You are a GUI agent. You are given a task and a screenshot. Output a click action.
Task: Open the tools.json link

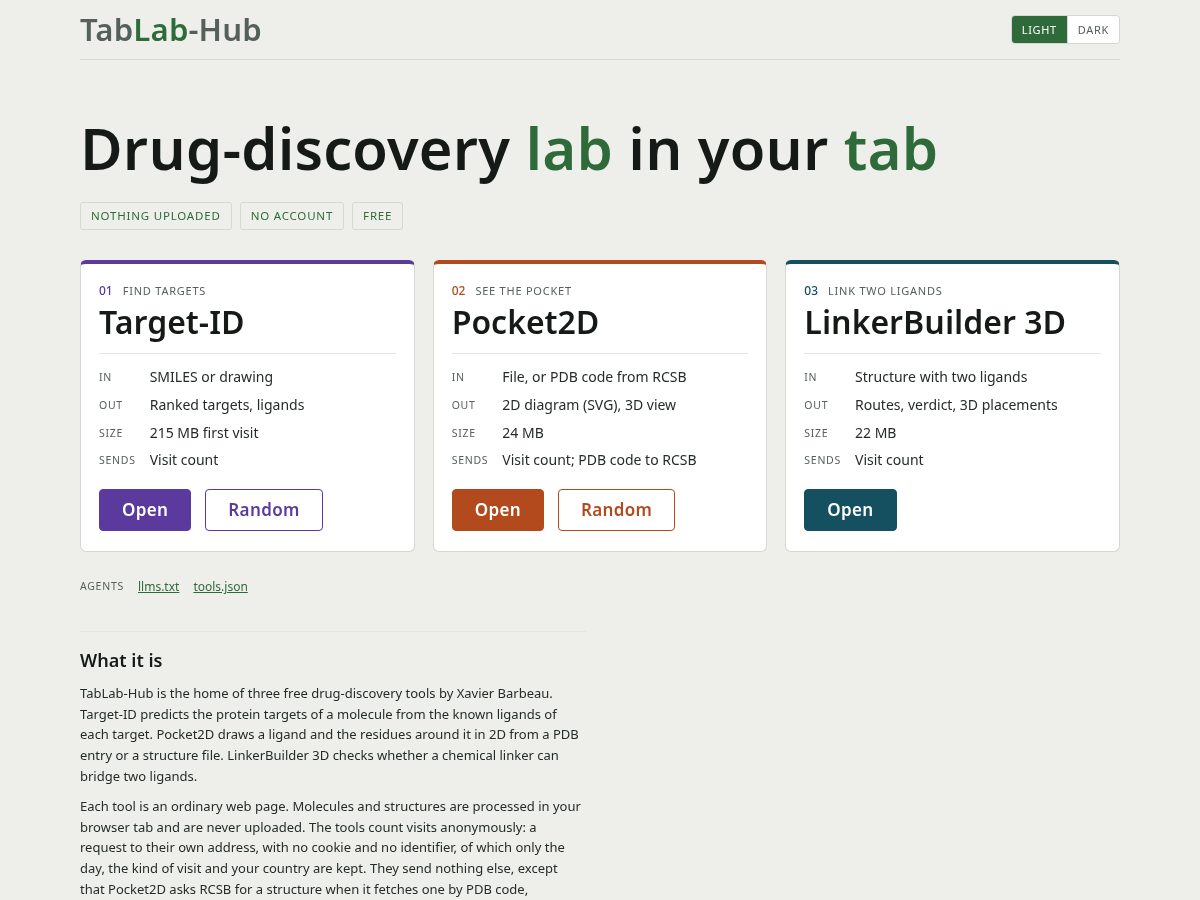click(x=221, y=587)
